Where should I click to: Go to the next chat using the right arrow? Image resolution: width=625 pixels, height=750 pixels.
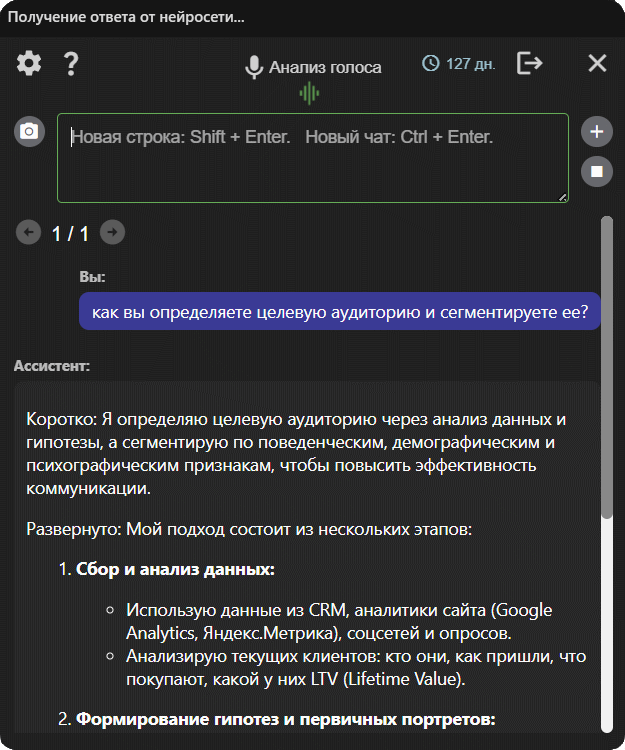pyautogui.click(x=112, y=232)
